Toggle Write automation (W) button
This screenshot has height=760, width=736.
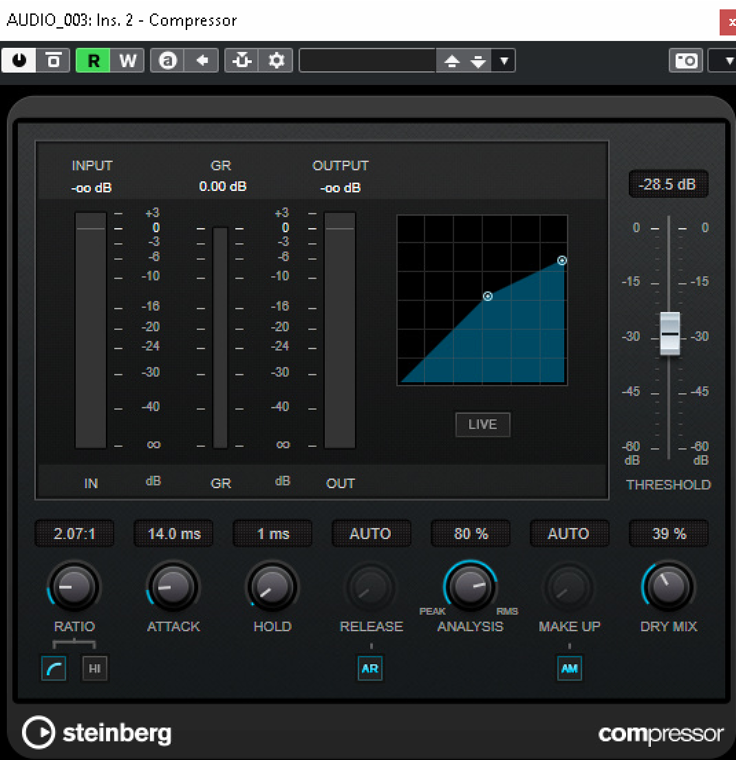click(128, 61)
